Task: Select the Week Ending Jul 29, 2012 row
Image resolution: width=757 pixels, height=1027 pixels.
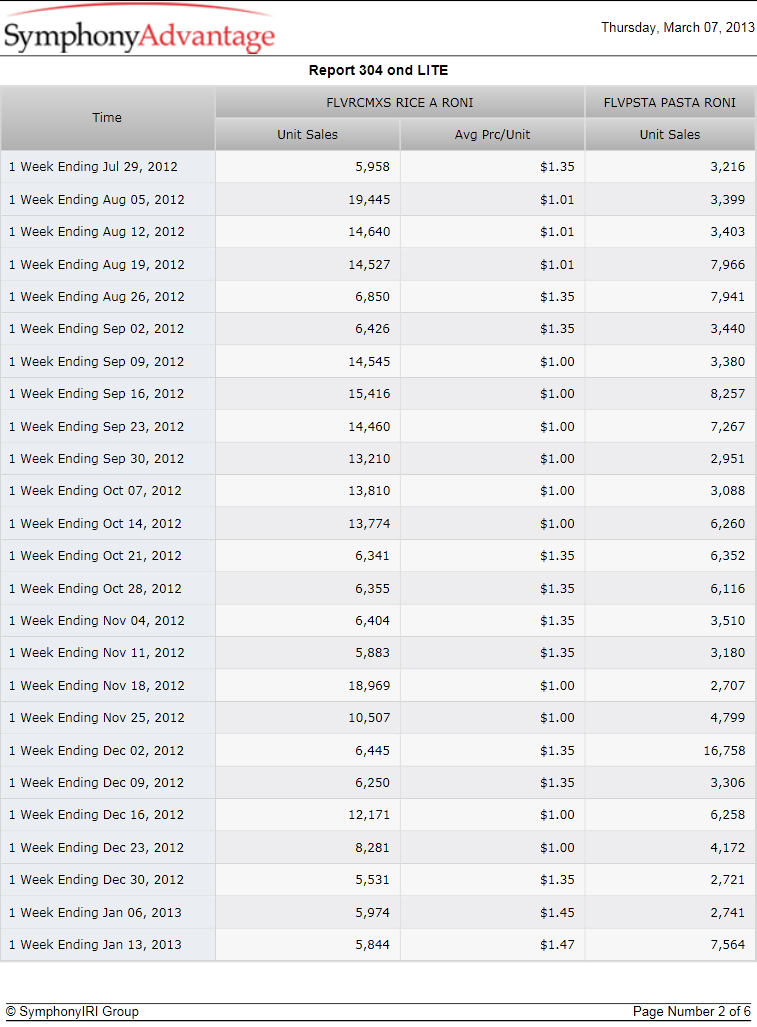Action: [x=378, y=166]
